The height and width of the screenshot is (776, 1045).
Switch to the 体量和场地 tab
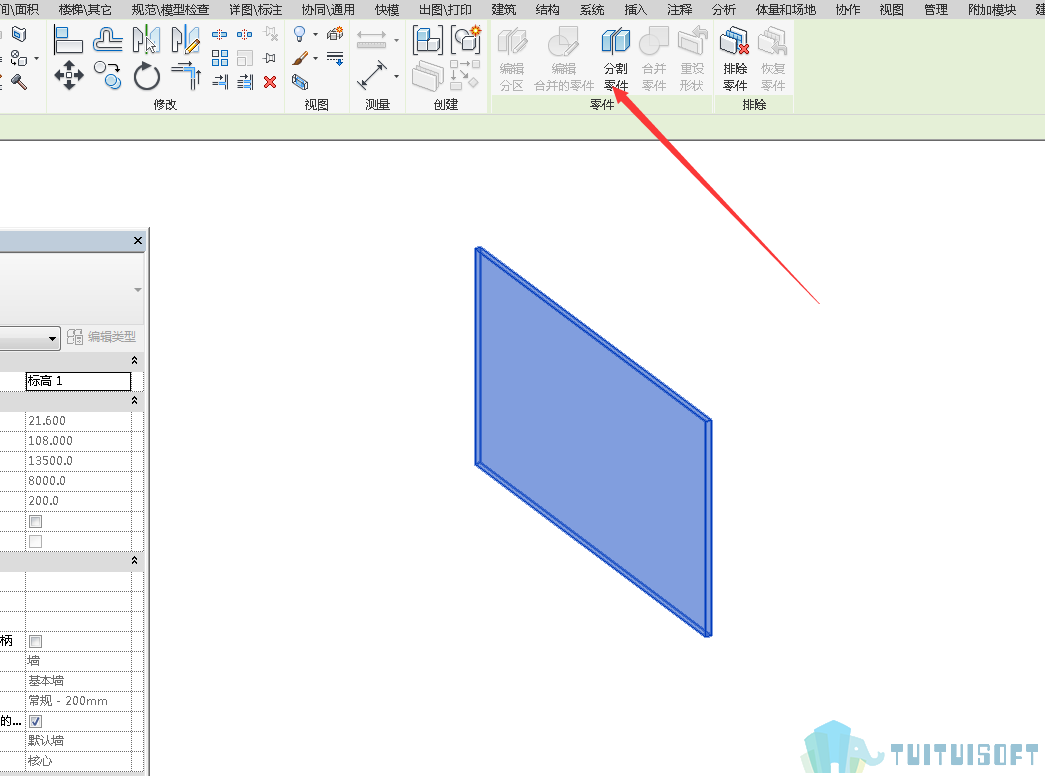click(x=786, y=10)
